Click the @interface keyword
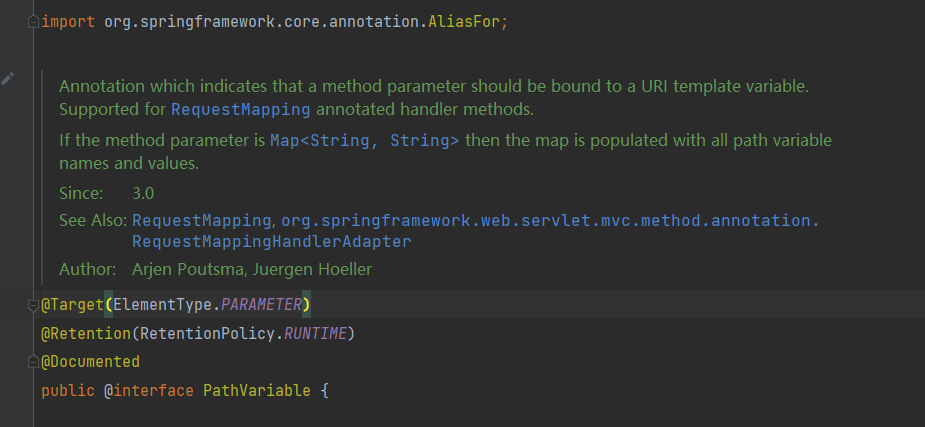The height and width of the screenshot is (427, 925). pyautogui.click(x=149, y=390)
